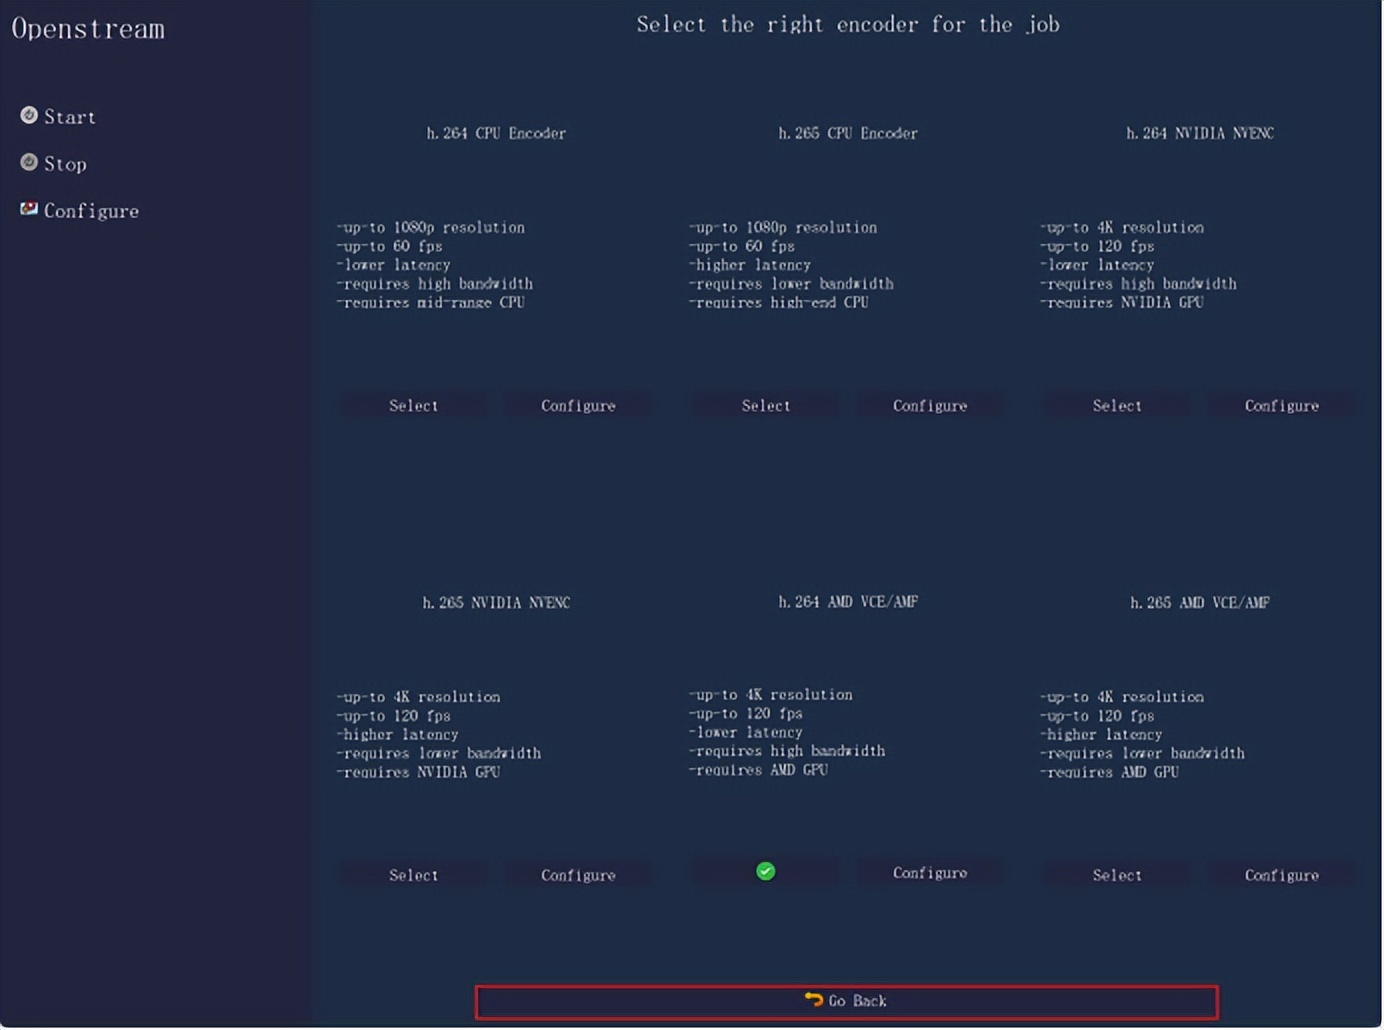Click "requires AMD GPU" under h.264 AMD VCE/AMF
The height and width of the screenshot is (1030, 1384).
click(758, 770)
